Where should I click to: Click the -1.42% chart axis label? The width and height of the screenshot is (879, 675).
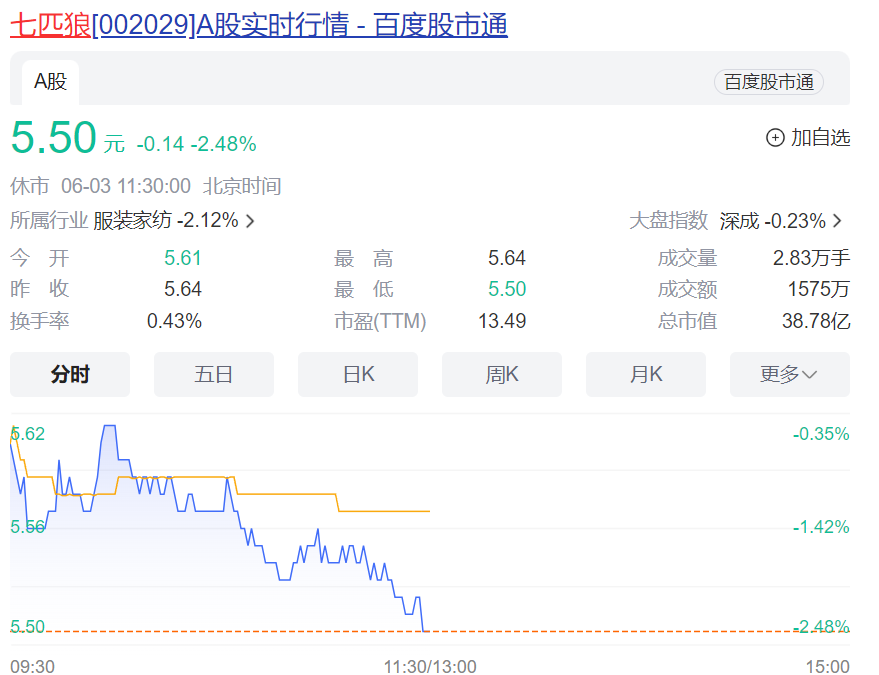pyautogui.click(x=821, y=527)
